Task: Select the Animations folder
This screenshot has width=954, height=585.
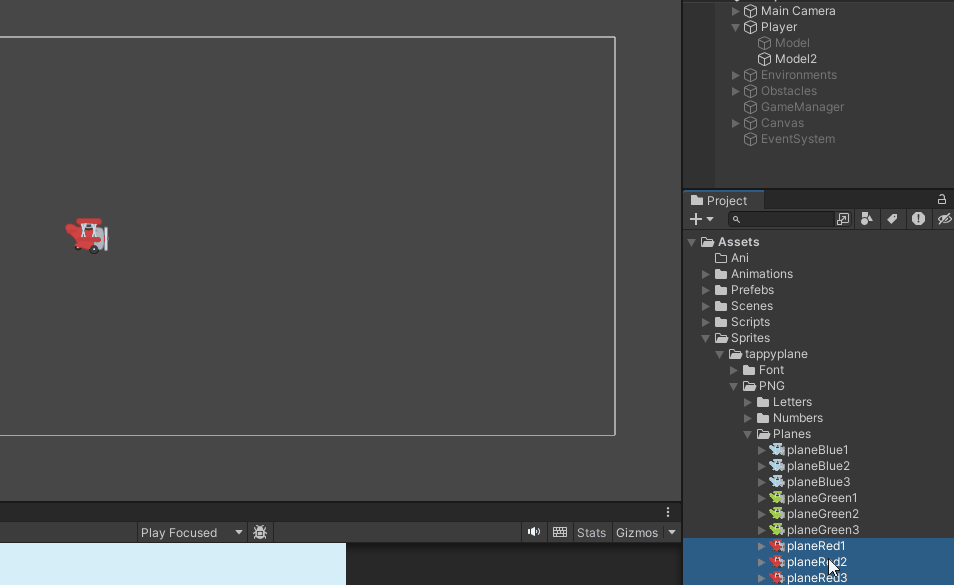Action: [762, 274]
